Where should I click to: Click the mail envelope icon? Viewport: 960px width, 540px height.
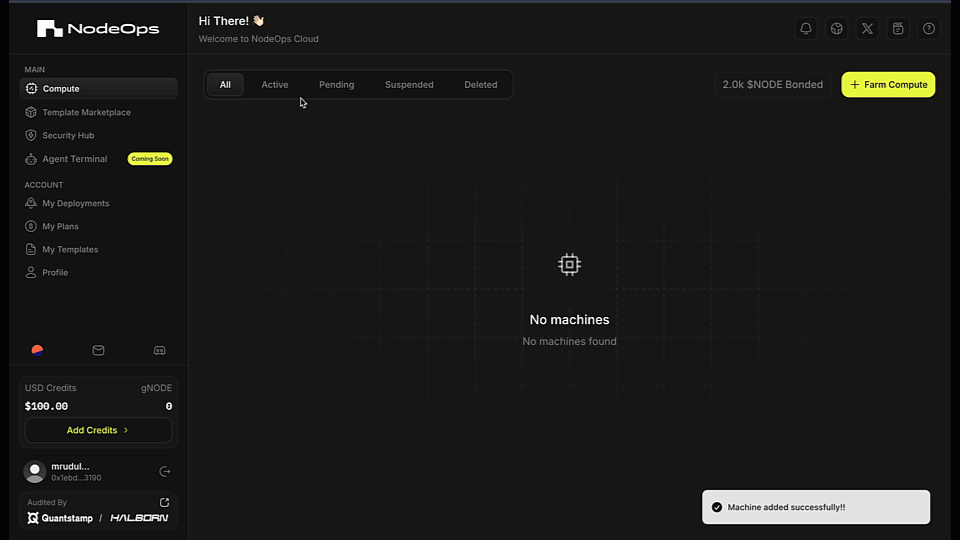pos(98,350)
